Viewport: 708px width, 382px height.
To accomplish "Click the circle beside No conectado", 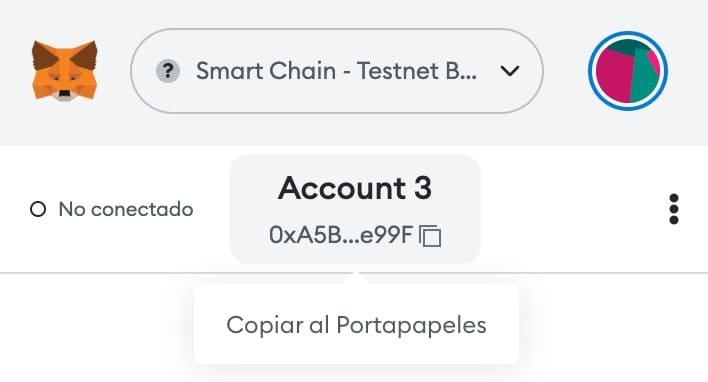I will [38, 209].
